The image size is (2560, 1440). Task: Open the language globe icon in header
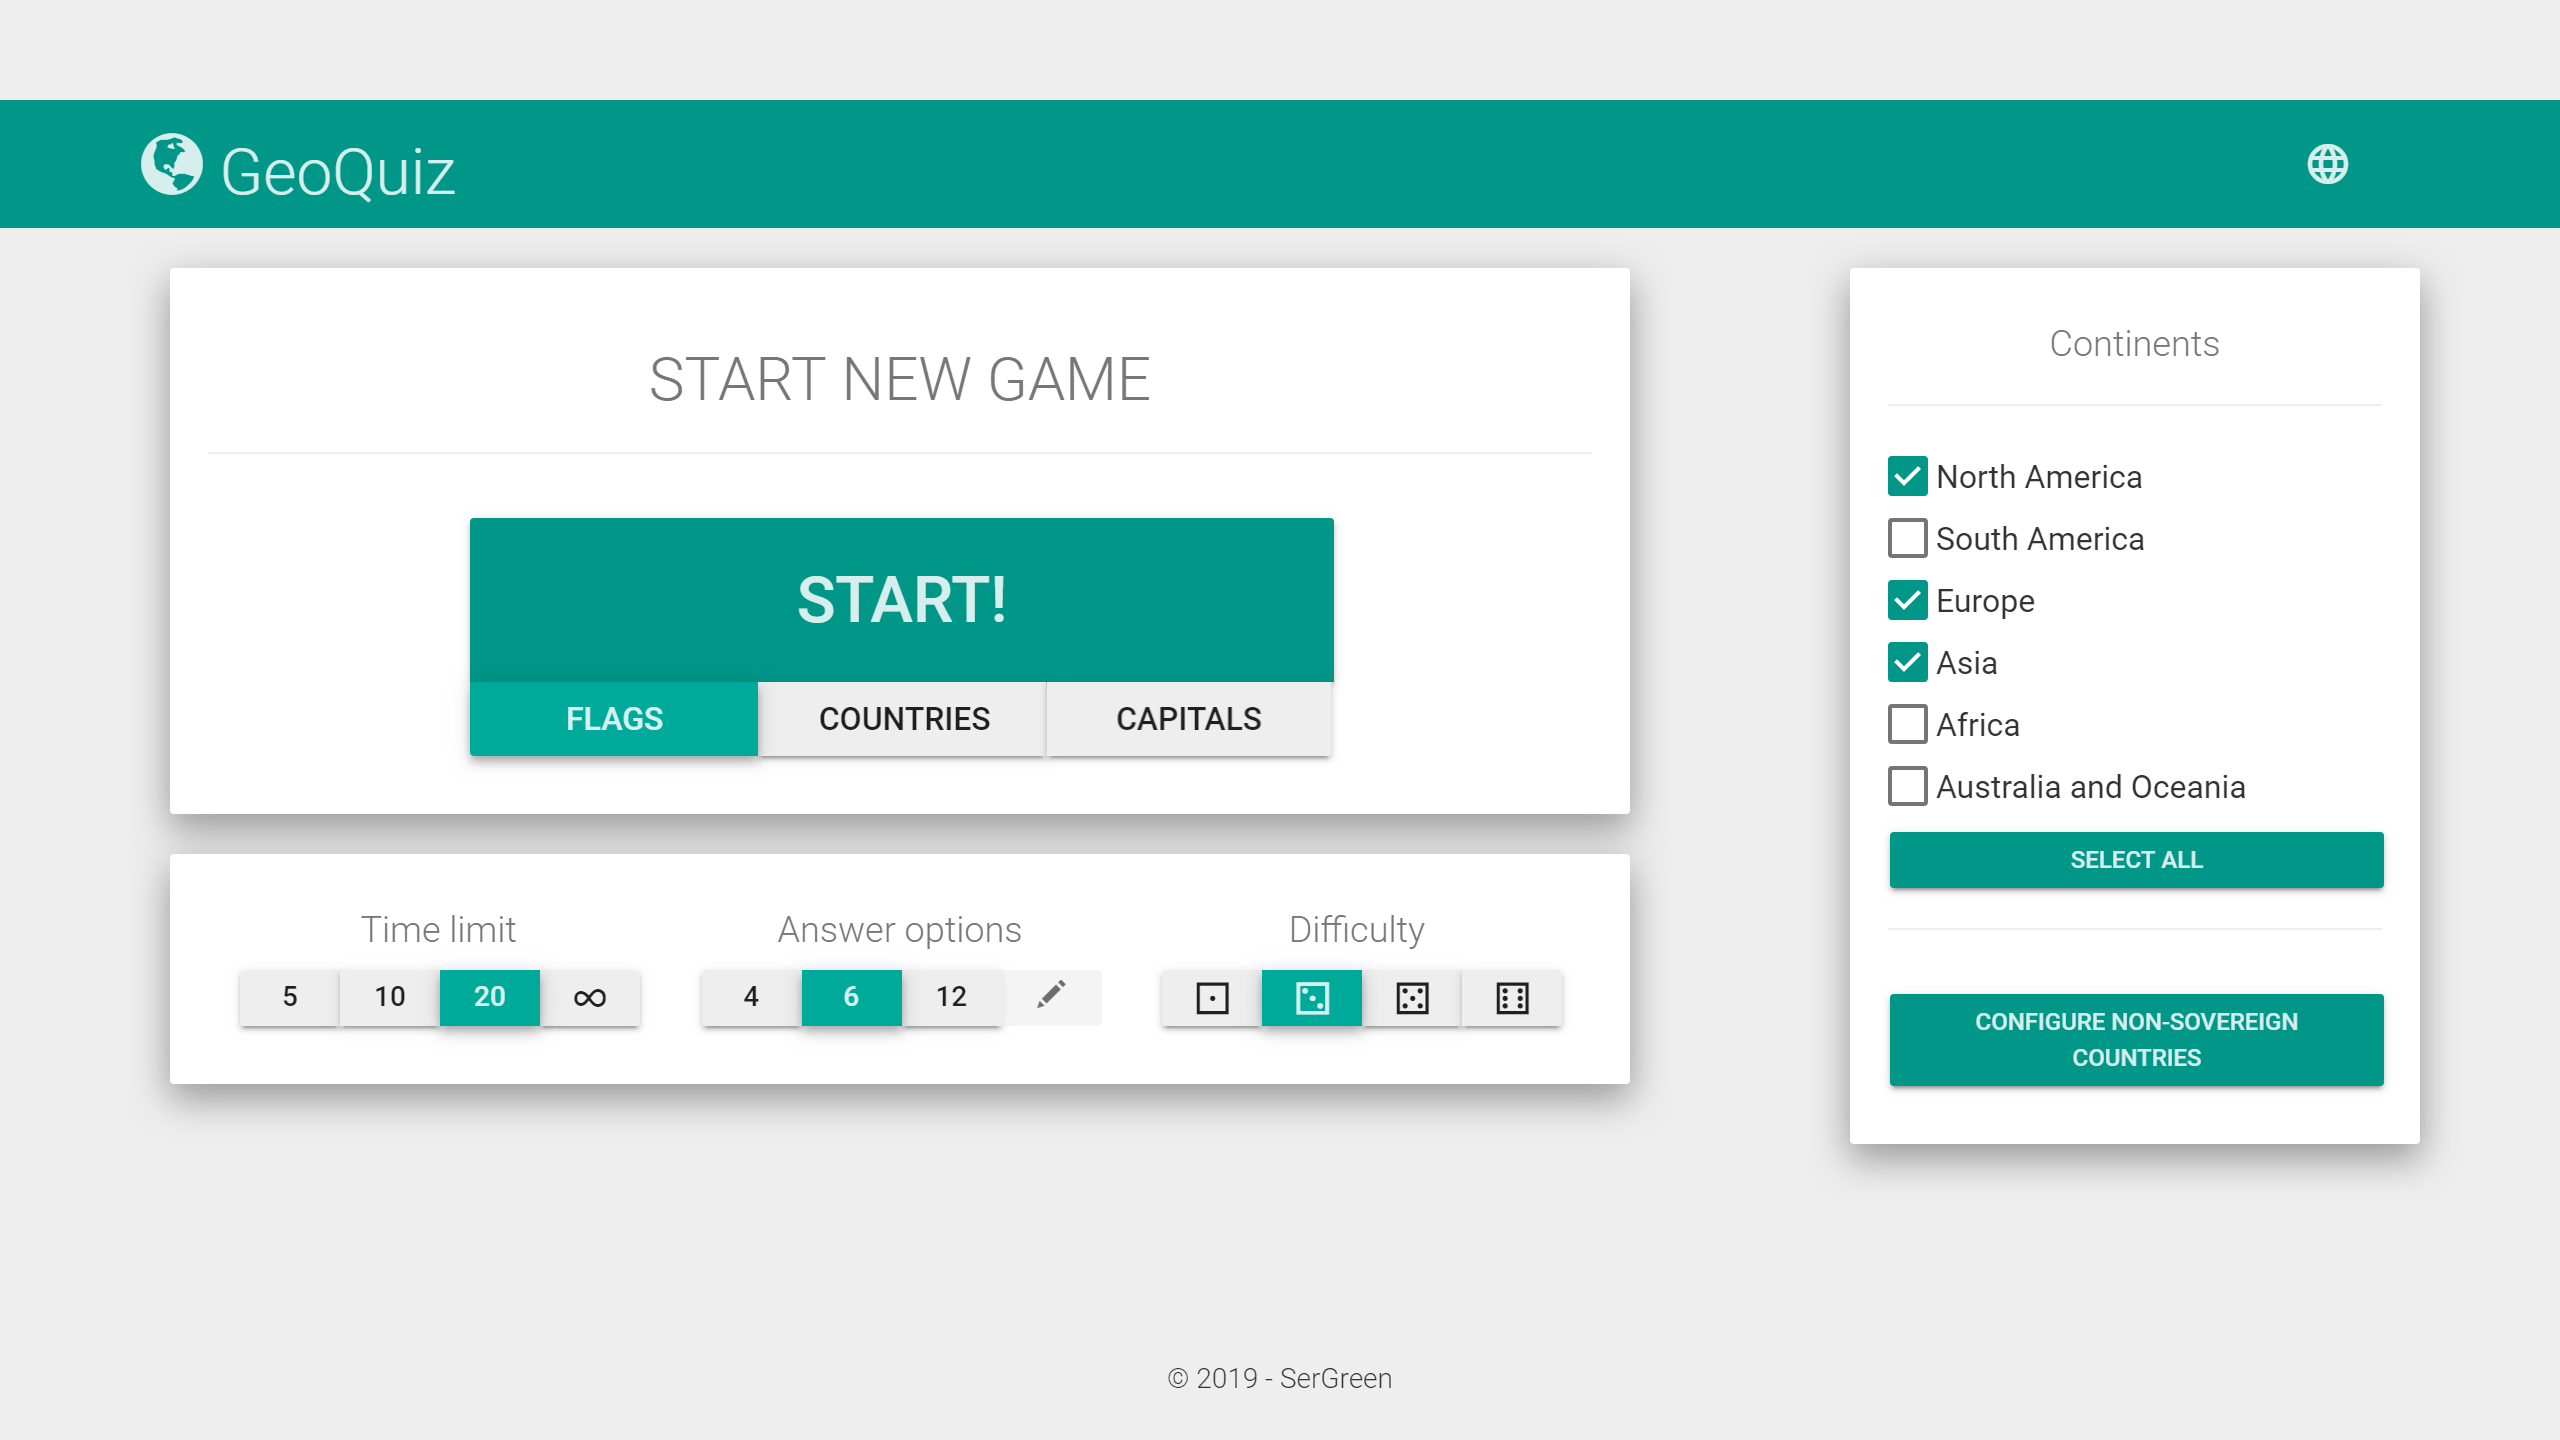click(x=2327, y=164)
